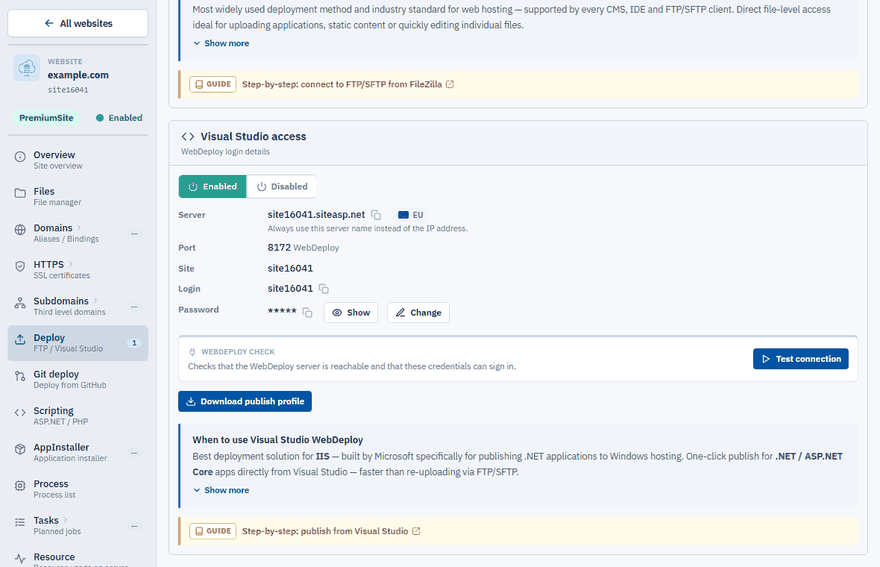Click the Deploy badge showing 1
Screen dimensions: 880x567
pyautogui.click(x=134, y=343)
